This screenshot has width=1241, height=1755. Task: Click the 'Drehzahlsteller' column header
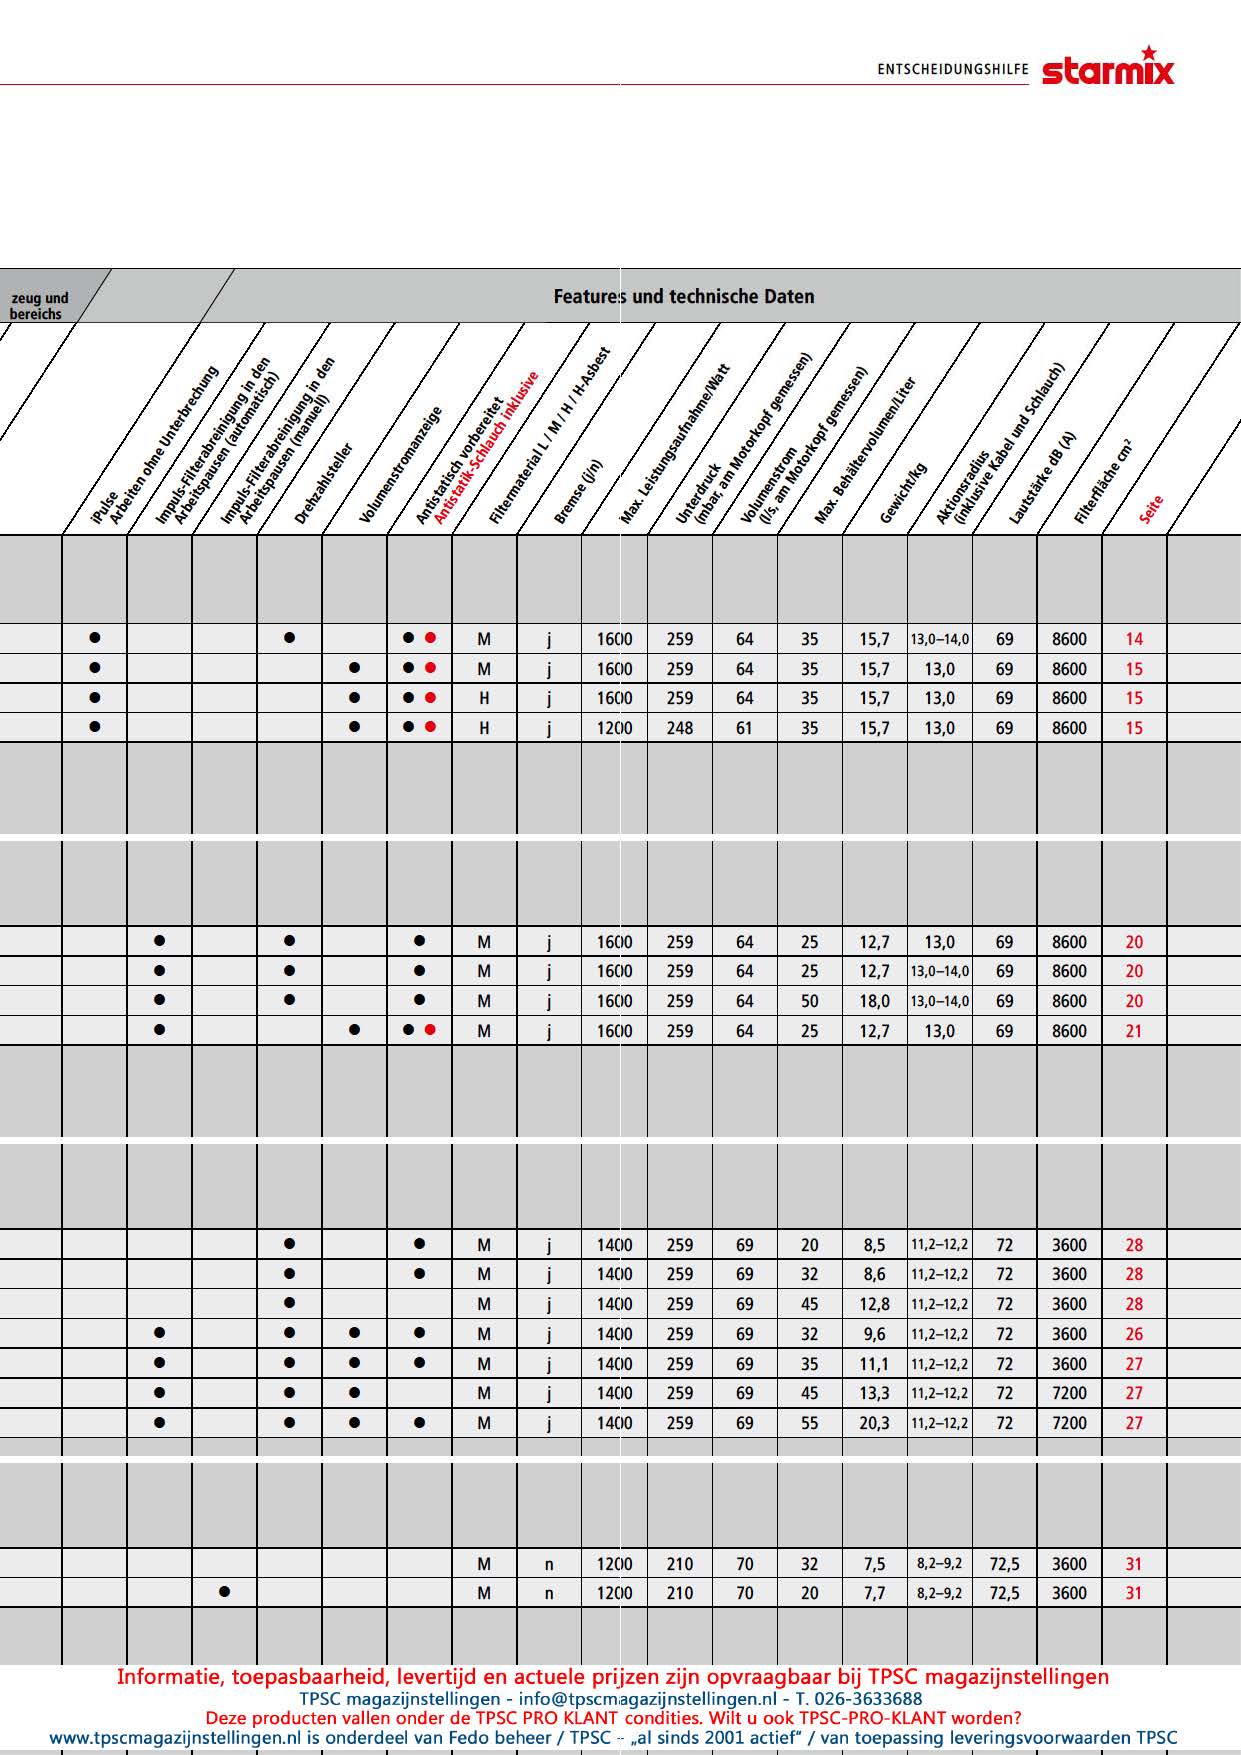(324, 483)
